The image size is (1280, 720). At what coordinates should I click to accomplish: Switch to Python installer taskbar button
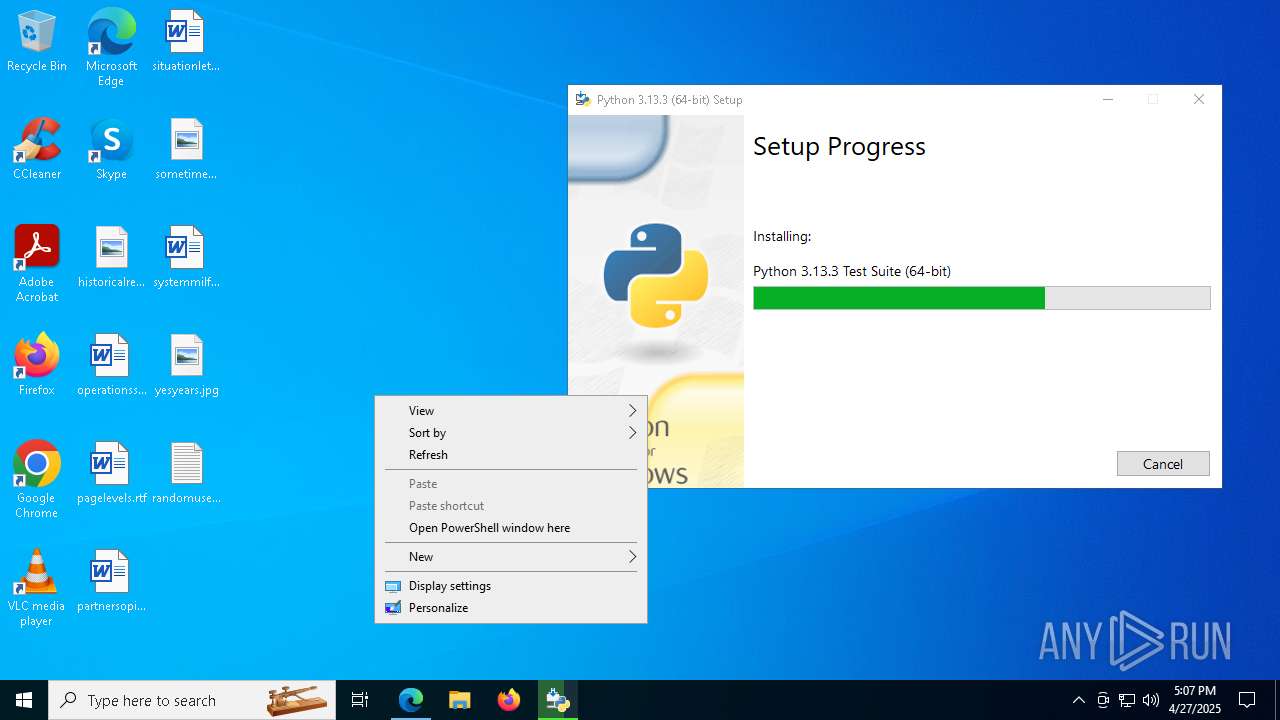(x=557, y=700)
